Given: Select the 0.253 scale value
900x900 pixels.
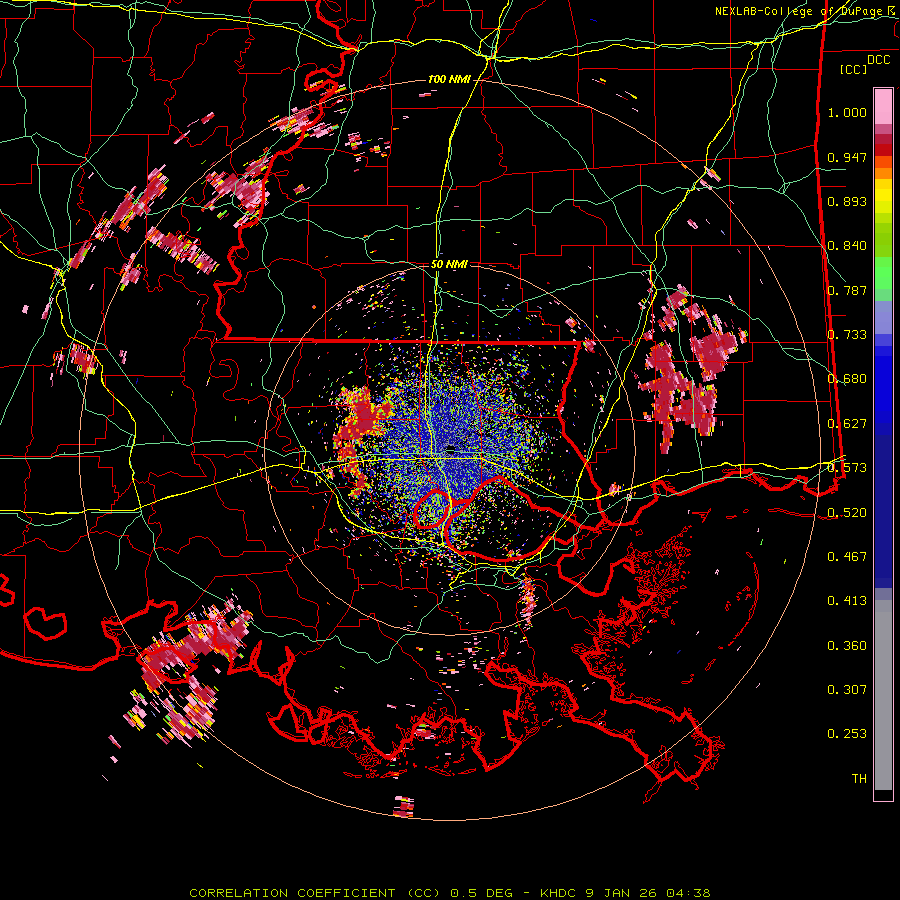Looking at the screenshot, I should click(847, 734).
